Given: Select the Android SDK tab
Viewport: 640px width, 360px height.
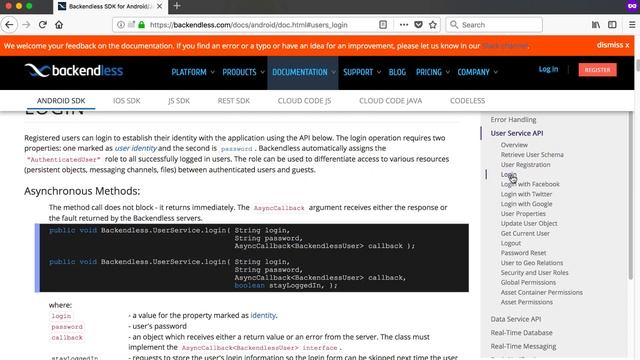Looking at the screenshot, I should point(61,100).
